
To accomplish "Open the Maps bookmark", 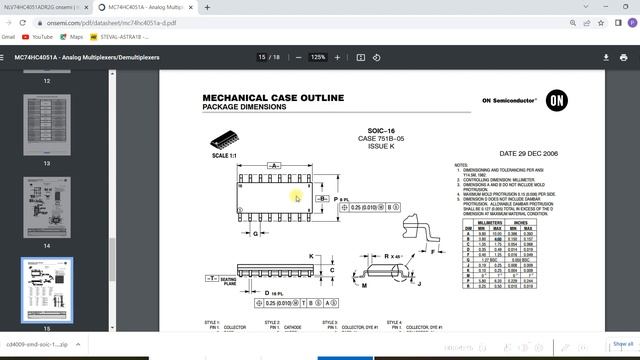I will 71,37.
